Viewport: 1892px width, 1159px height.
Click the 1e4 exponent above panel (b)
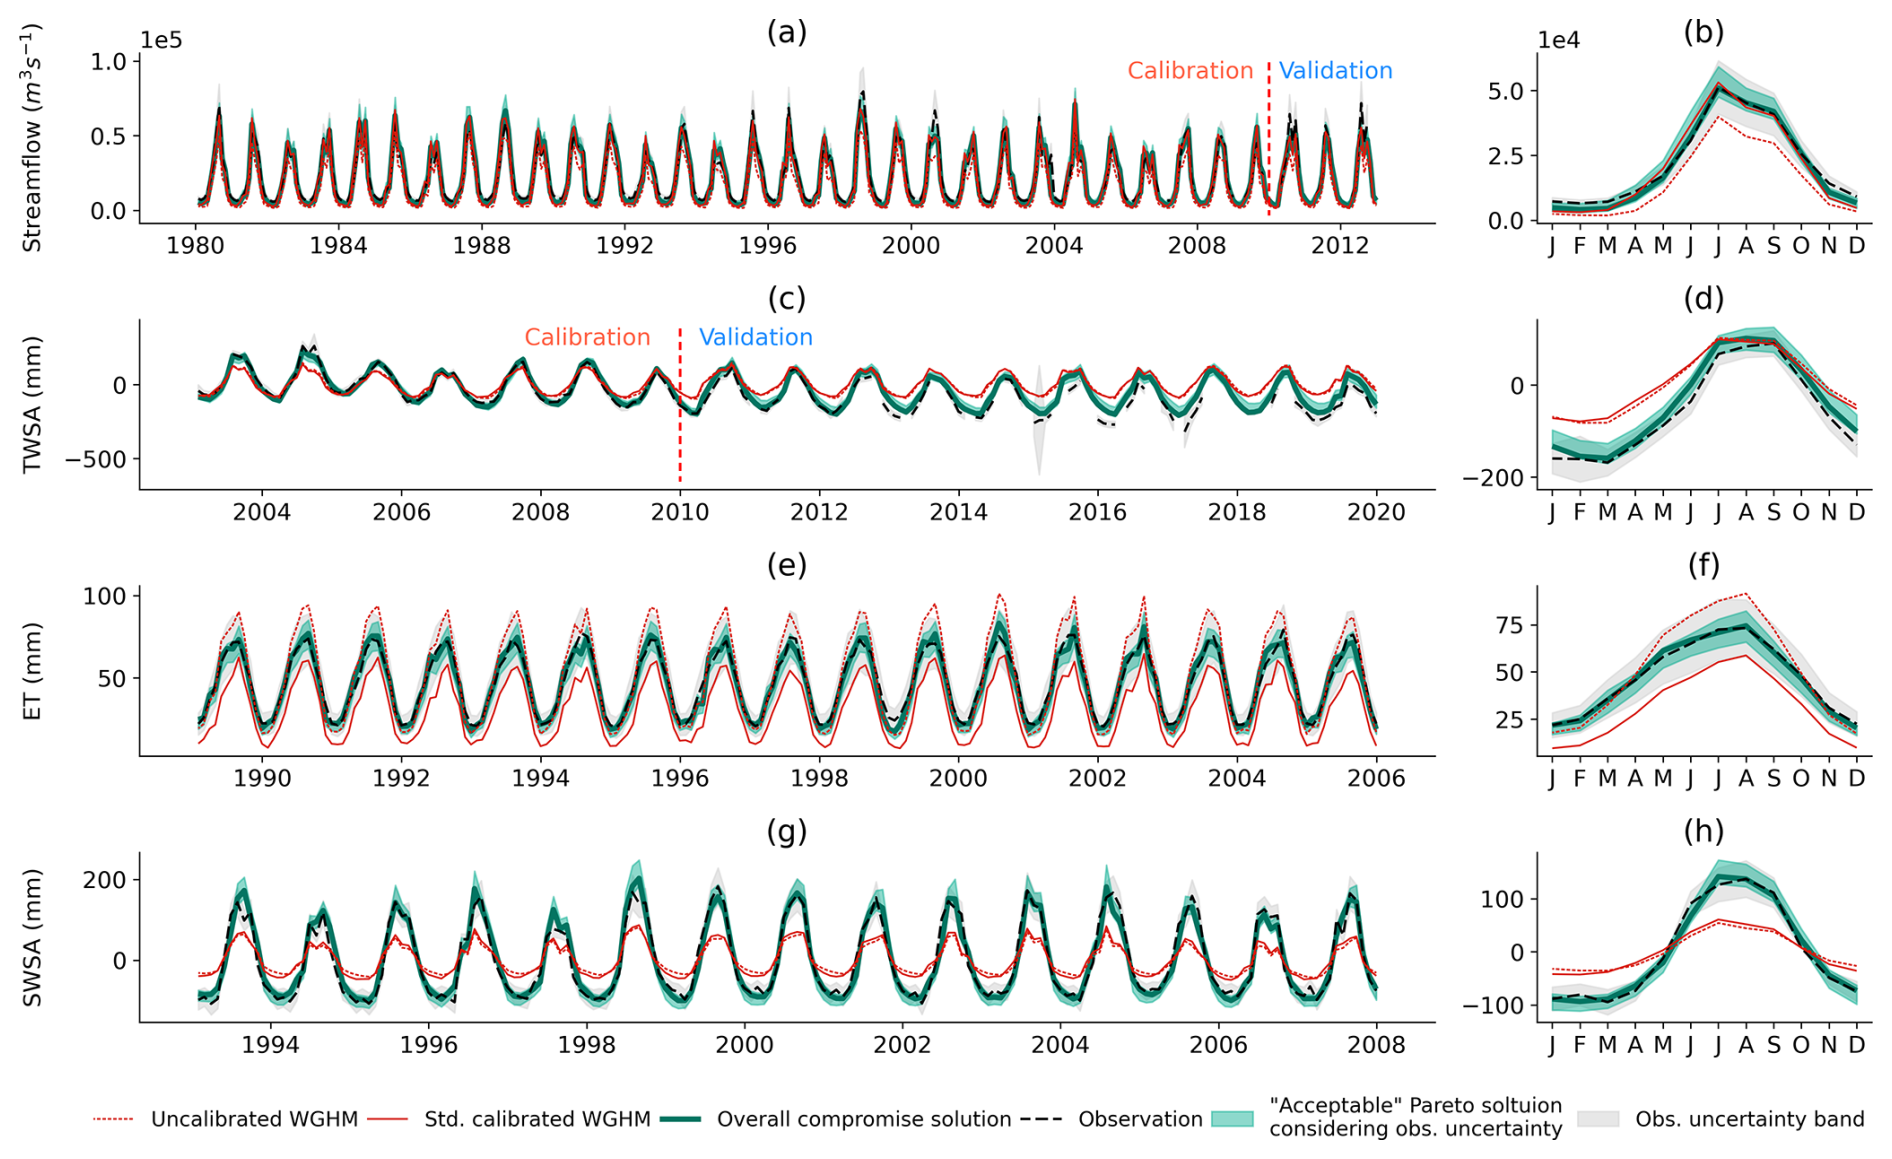[x=1558, y=40]
